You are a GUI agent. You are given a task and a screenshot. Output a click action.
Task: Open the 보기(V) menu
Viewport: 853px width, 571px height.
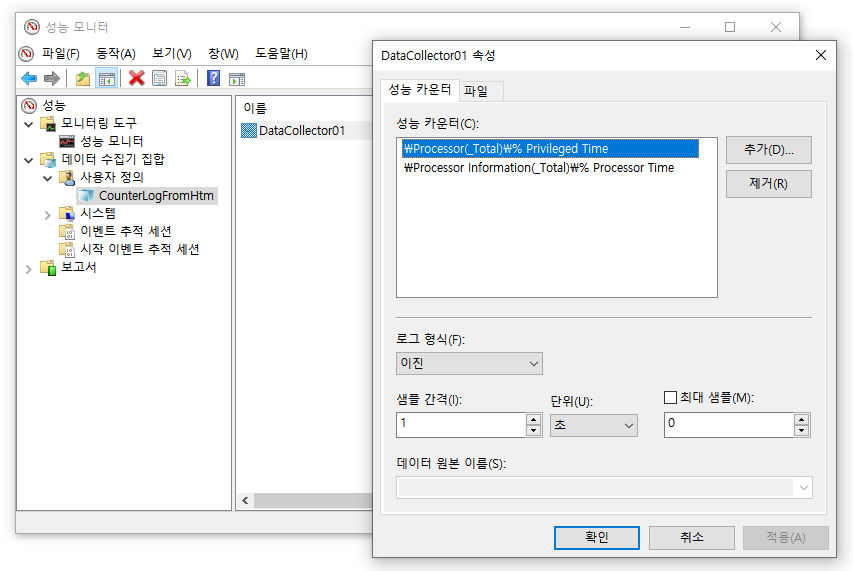(x=171, y=53)
